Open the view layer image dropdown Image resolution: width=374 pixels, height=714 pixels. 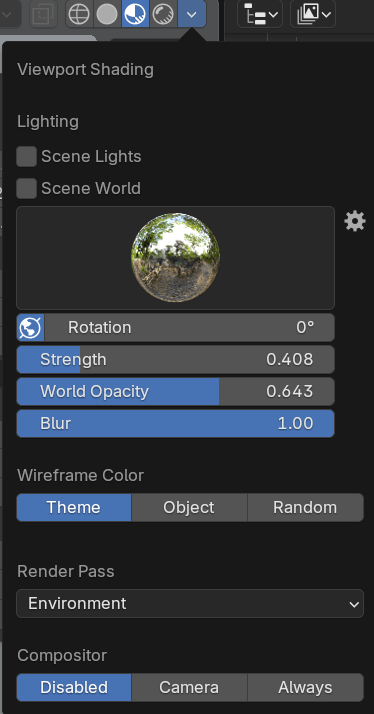pos(313,14)
